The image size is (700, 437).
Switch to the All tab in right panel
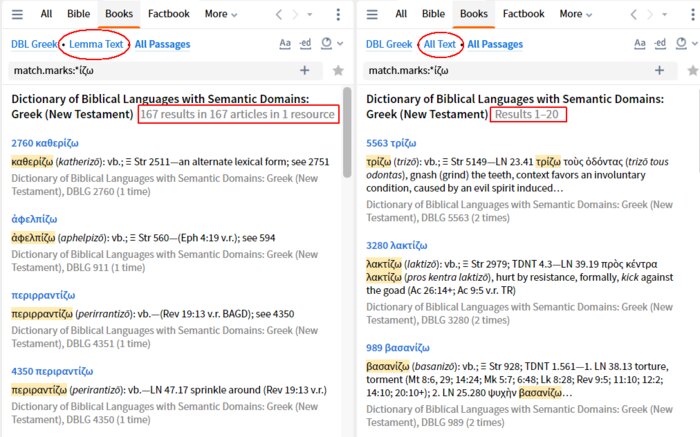click(401, 14)
